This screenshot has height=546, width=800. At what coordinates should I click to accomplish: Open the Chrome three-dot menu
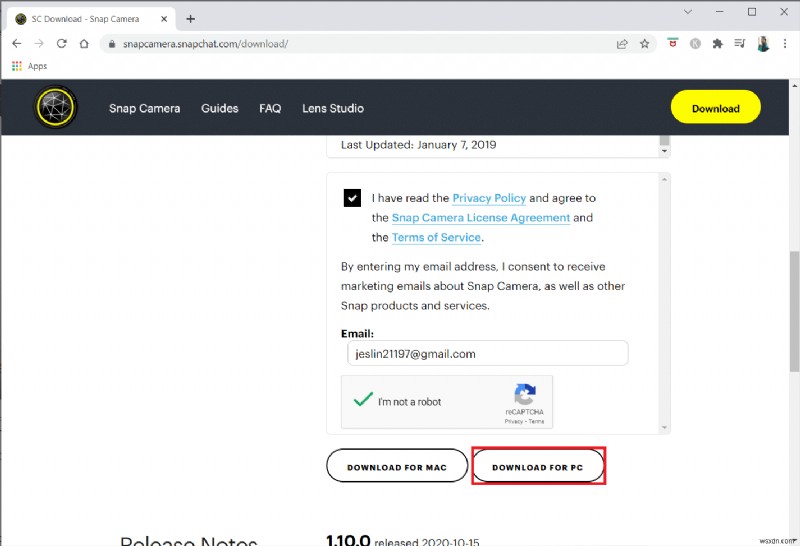(785, 44)
